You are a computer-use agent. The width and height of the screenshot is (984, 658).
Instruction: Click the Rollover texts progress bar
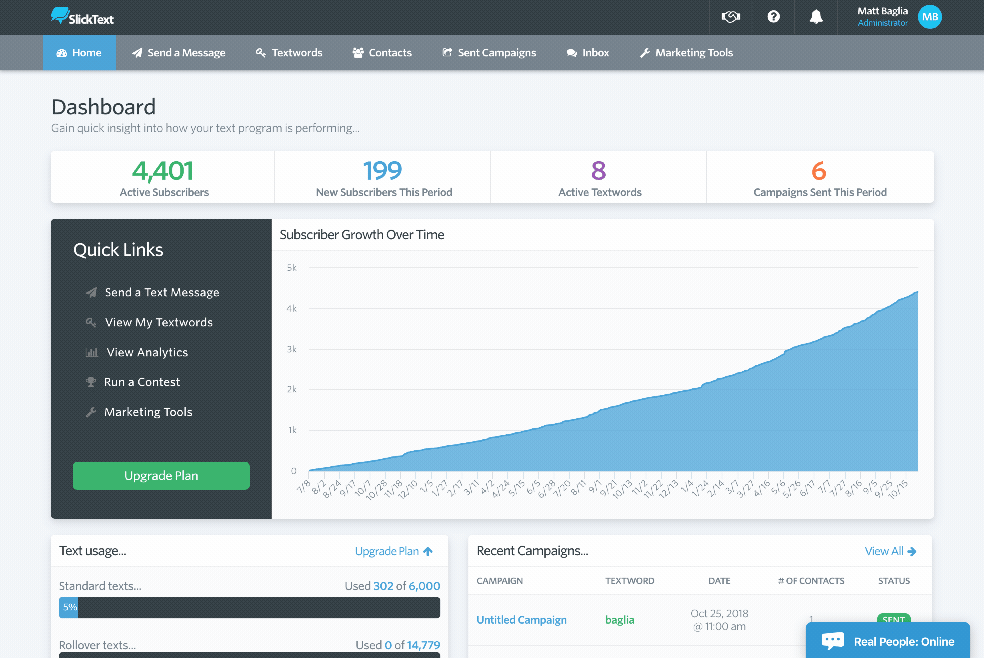click(x=249, y=655)
